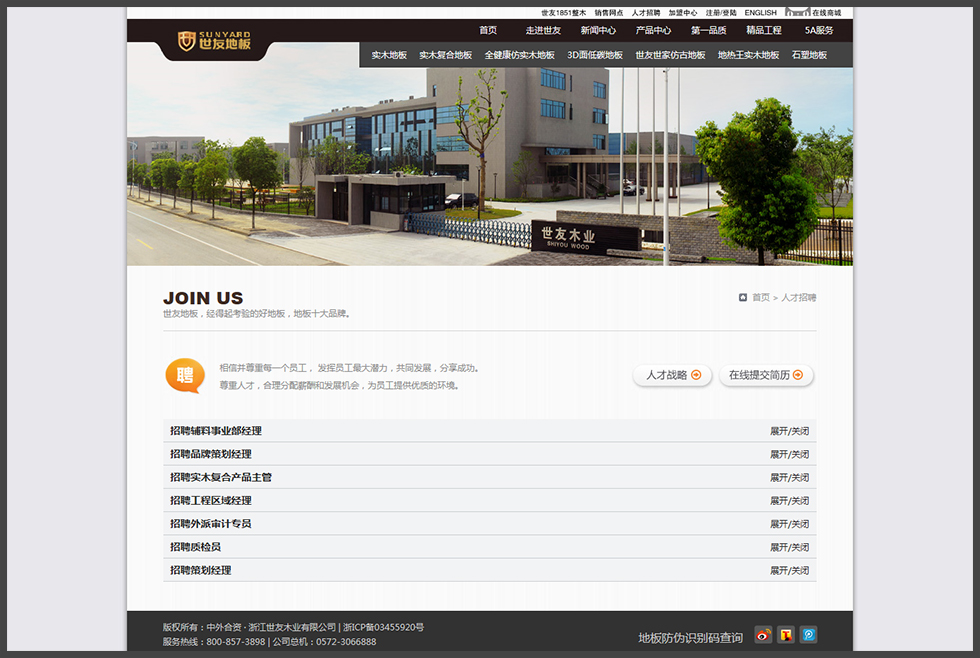Go to 走进世友 in main navigation

pyautogui.click(x=543, y=30)
